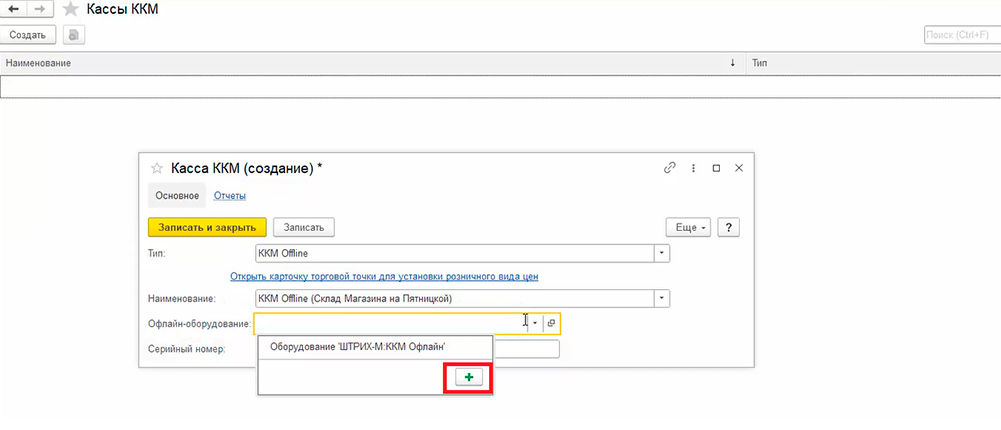The width and height of the screenshot is (1001, 430).
Task: Click the question mark help button
Action: point(729,227)
